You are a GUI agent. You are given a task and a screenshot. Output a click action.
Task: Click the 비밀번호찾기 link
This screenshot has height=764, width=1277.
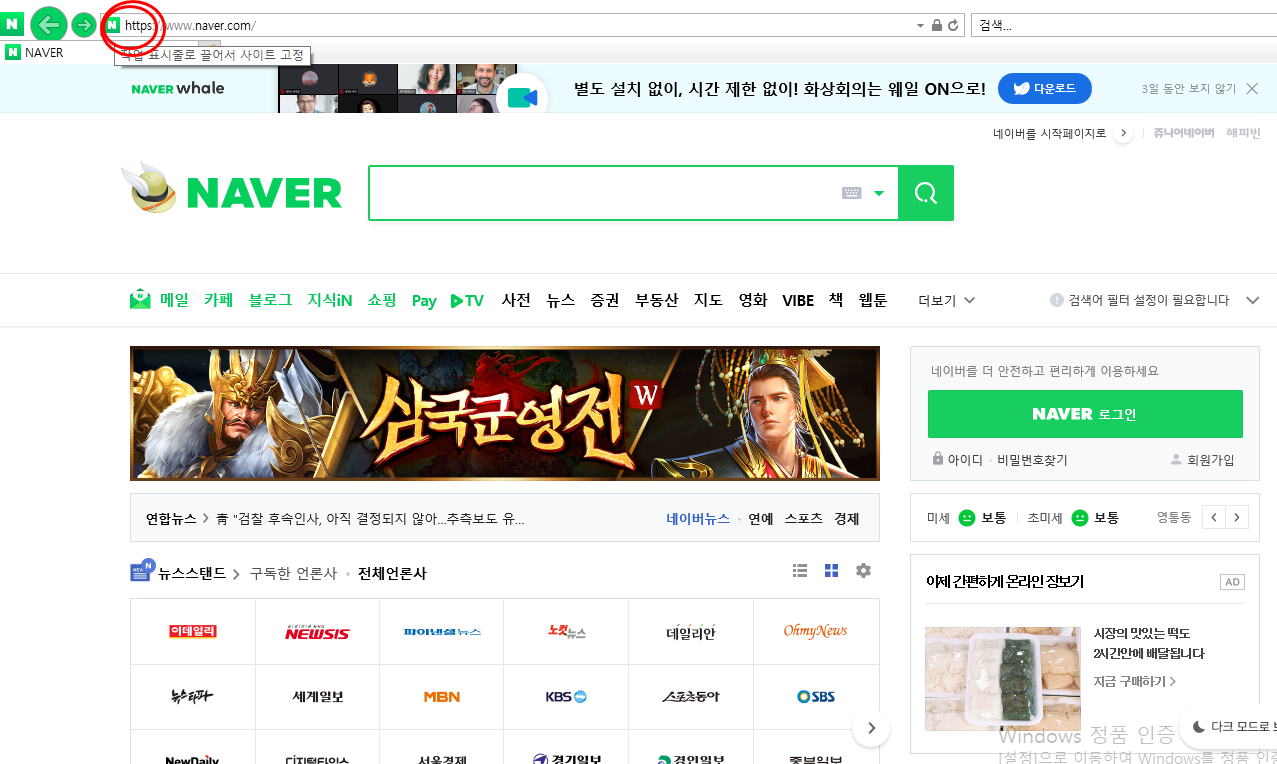click(1032, 460)
